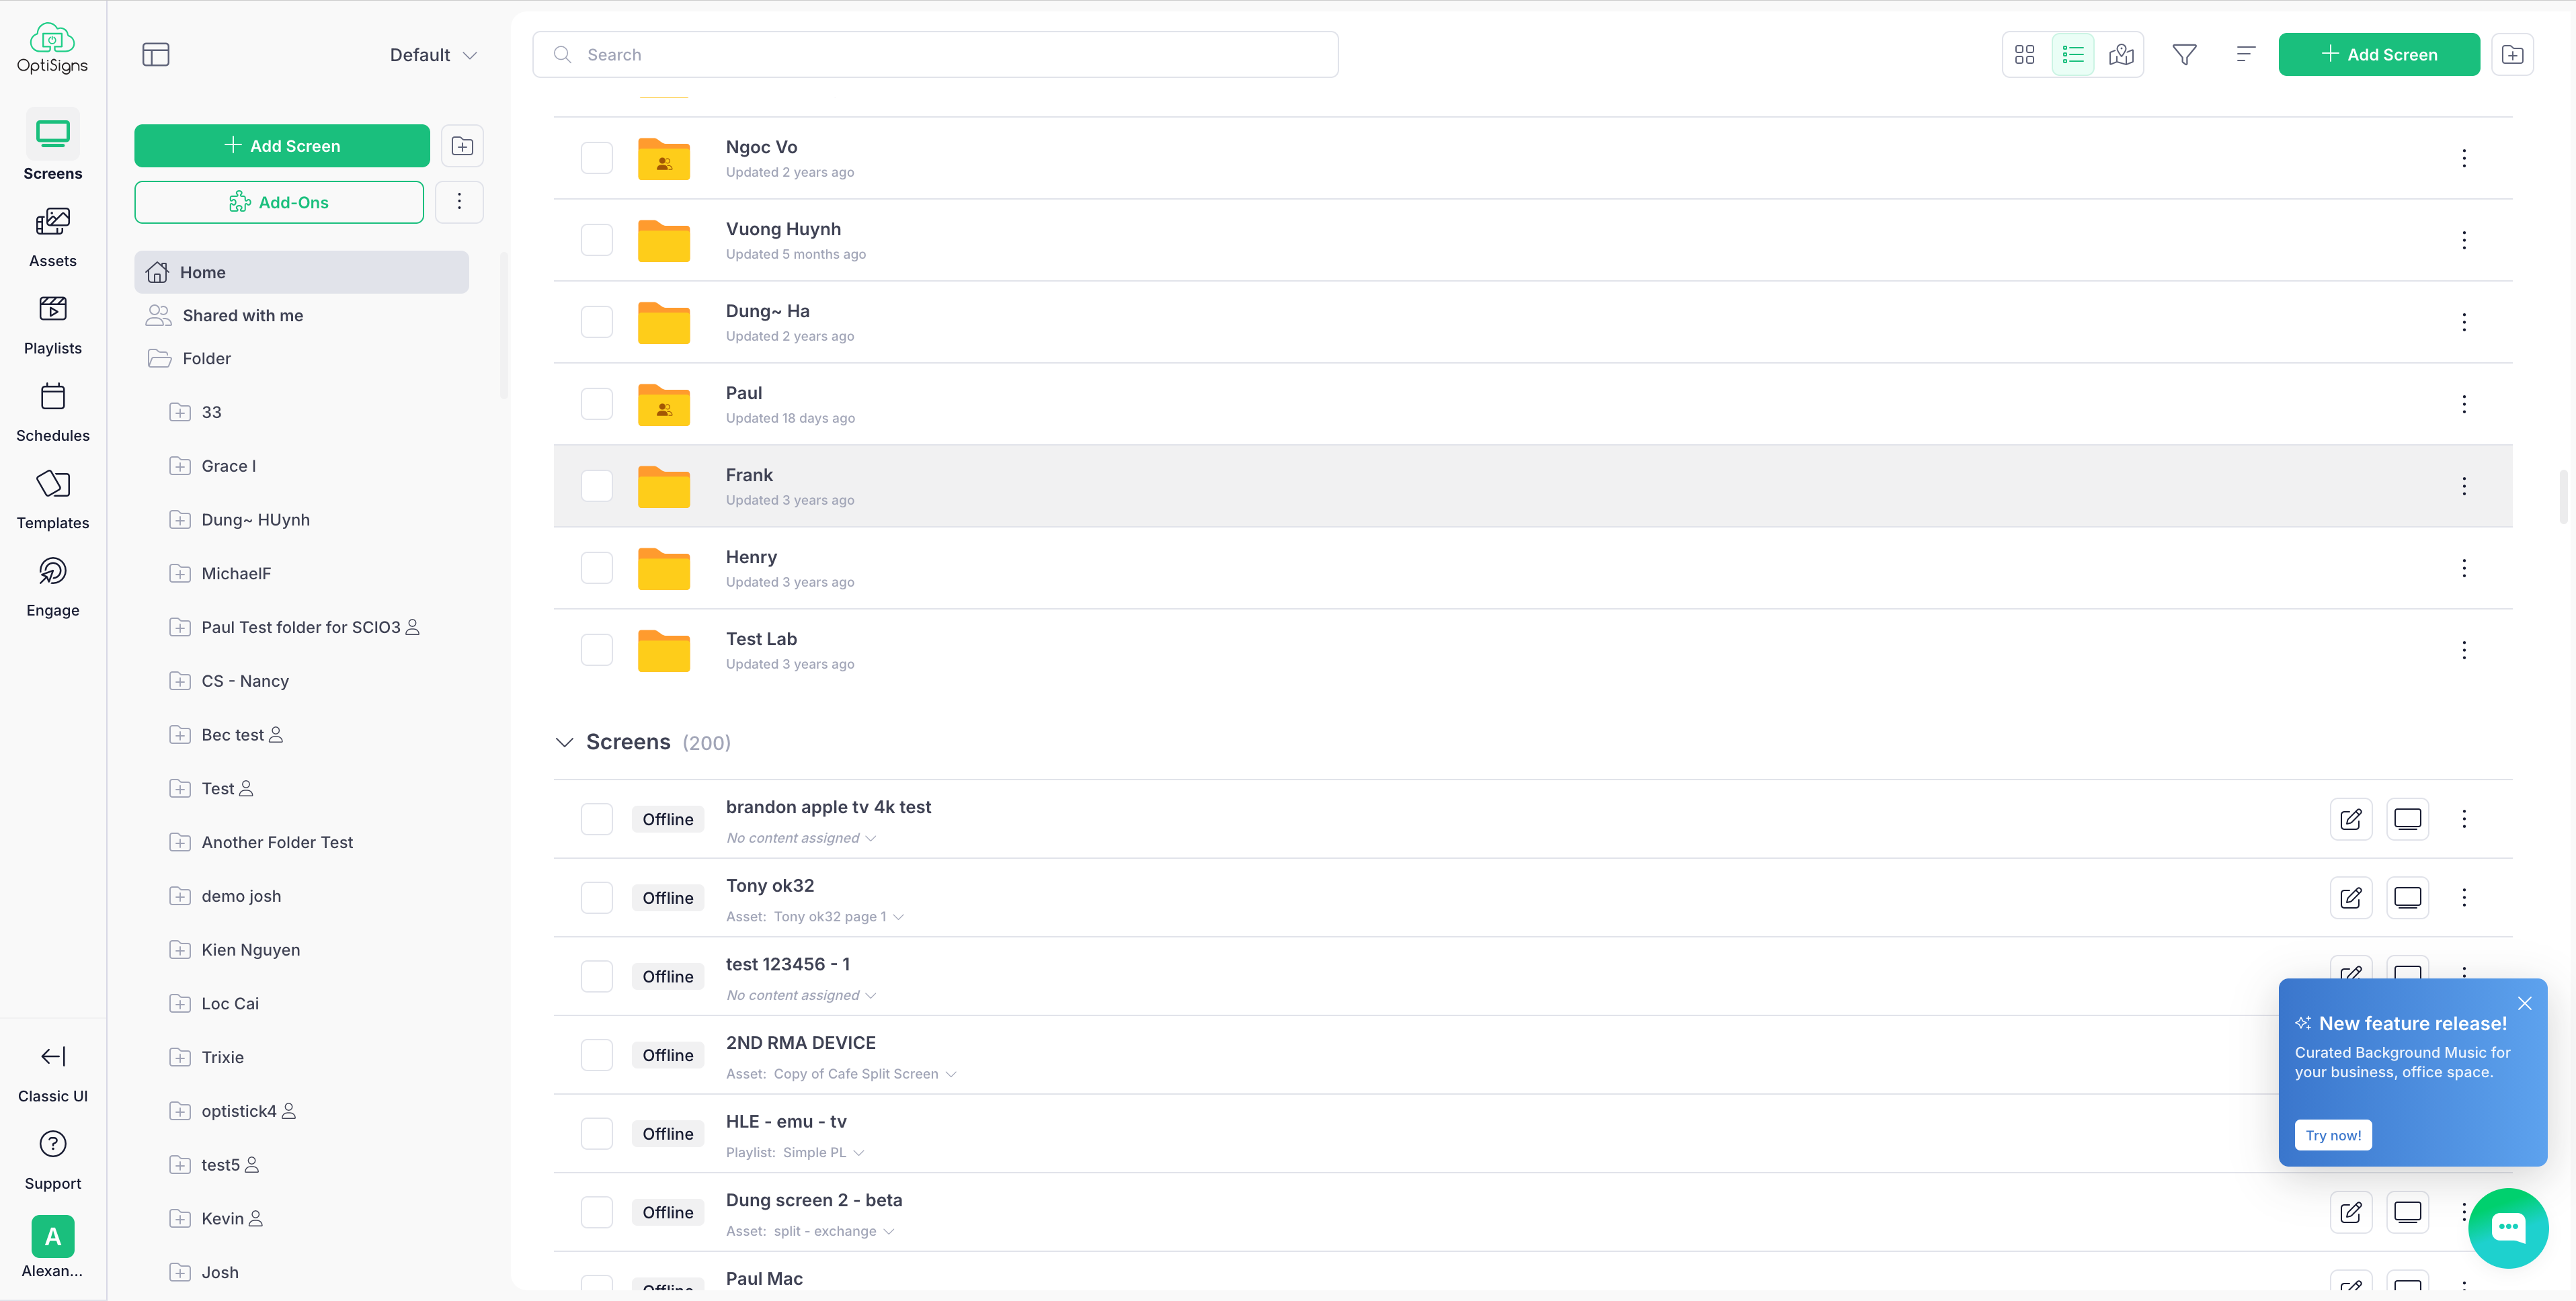Collapse the Screens (200) section
The height and width of the screenshot is (1301, 2576).
point(564,742)
